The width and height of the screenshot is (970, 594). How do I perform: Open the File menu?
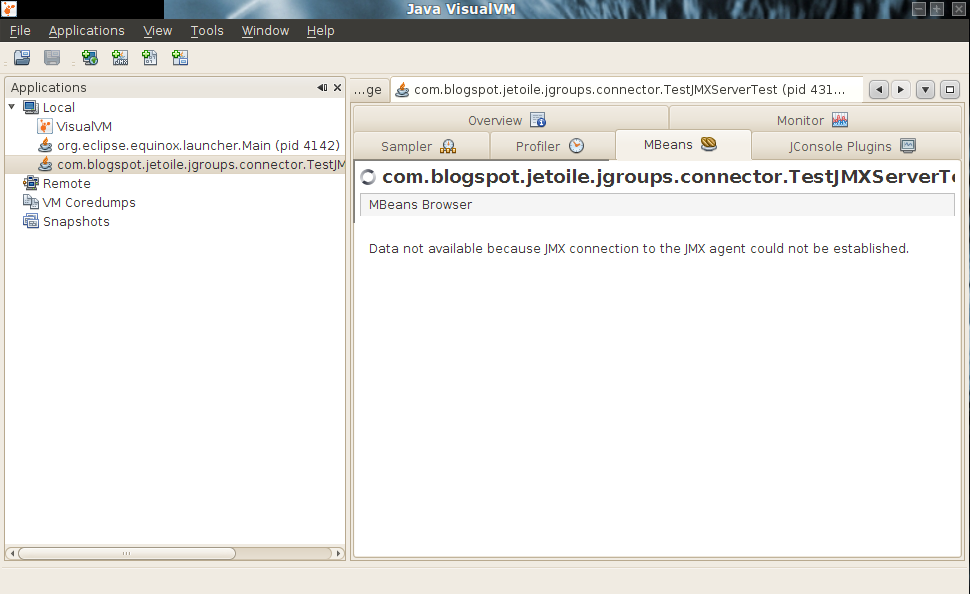pos(20,30)
